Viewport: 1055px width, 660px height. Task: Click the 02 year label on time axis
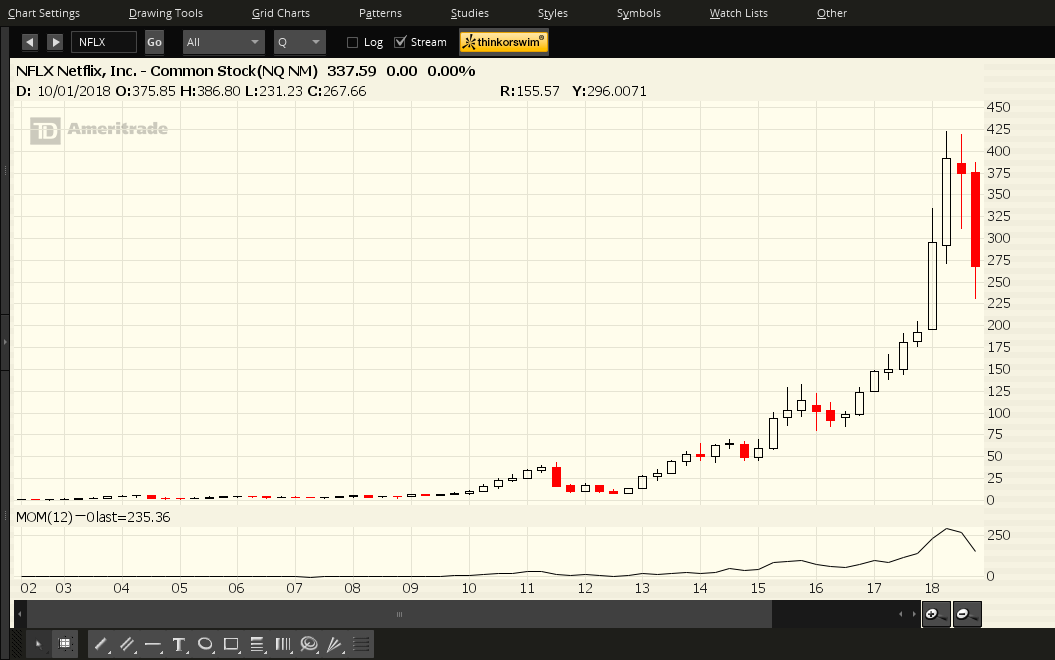point(28,589)
